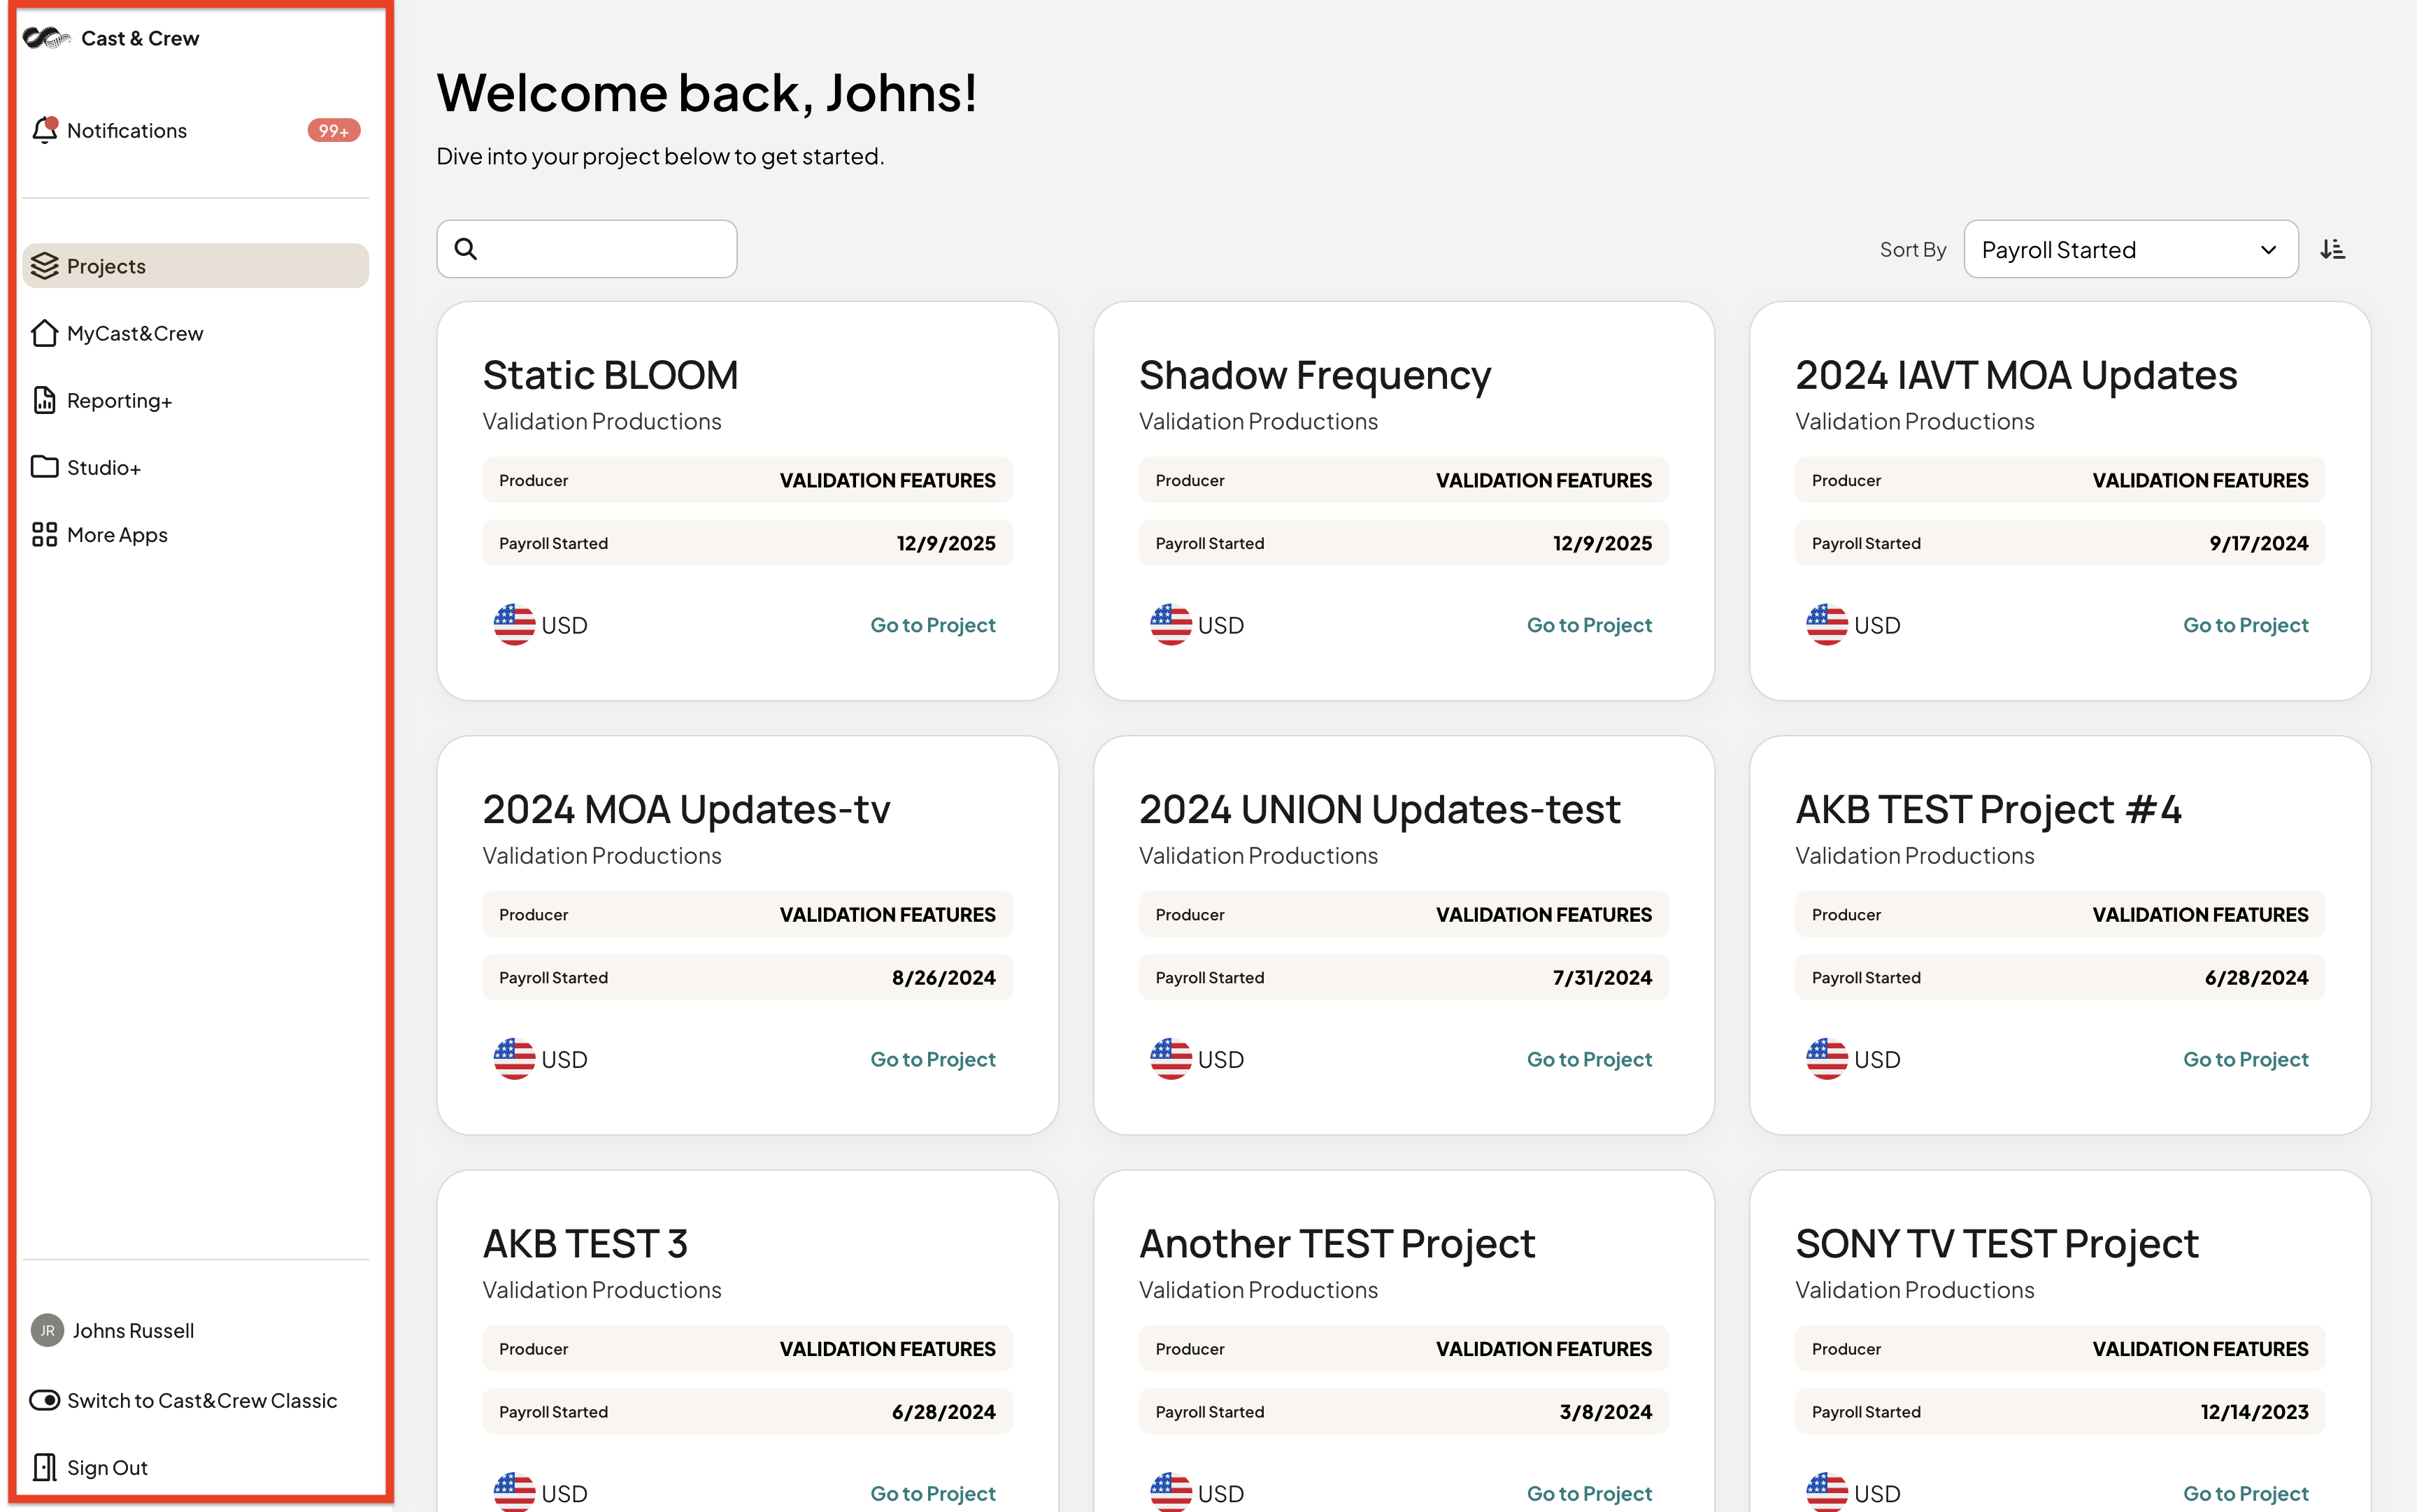Click payroll date 3/8/2024
2417x1512 pixels.
click(1605, 1411)
